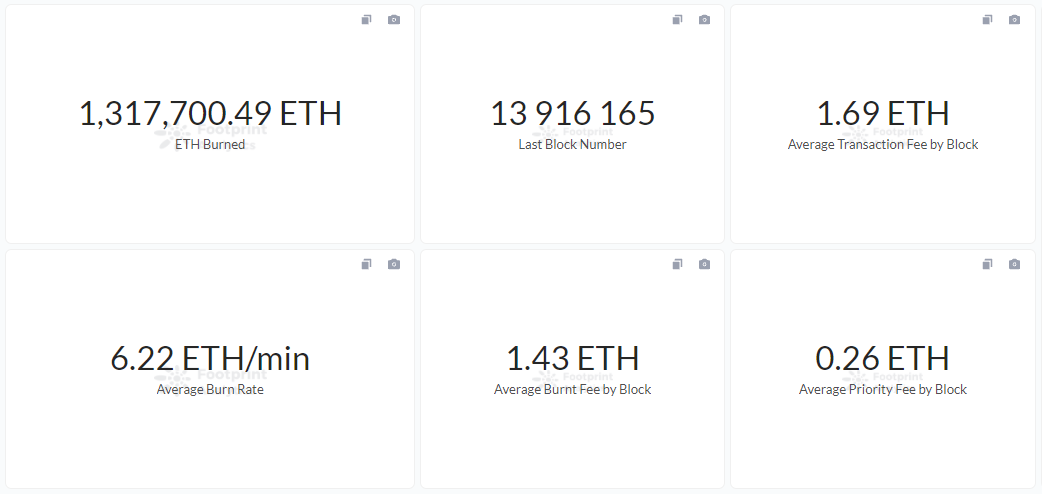The width and height of the screenshot is (1042, 494).
Task: Click camera icon on Average Burn Rate card
Action: click(x=394, y=265)
